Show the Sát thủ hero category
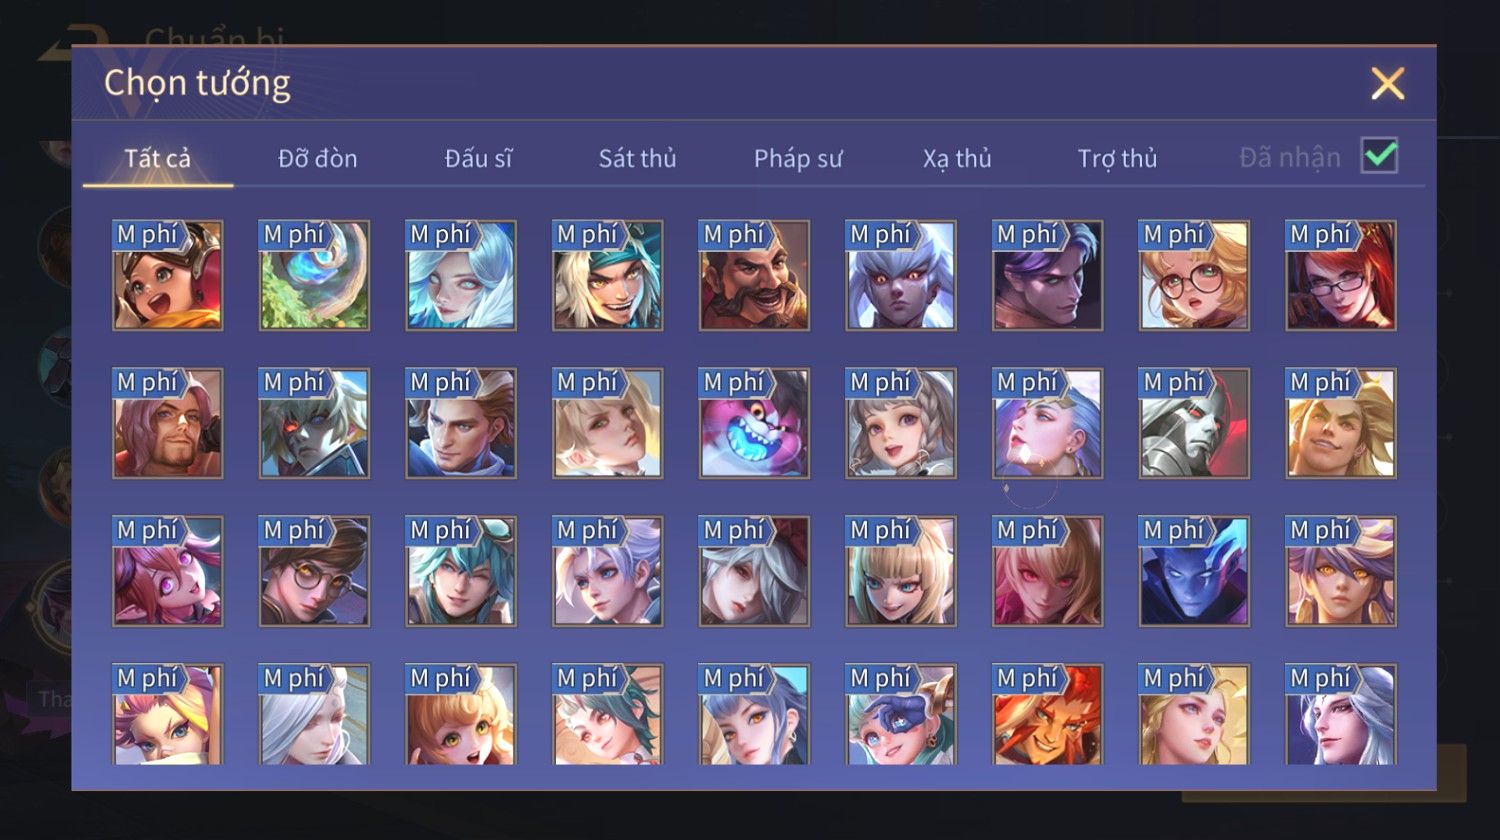1500x840 pixels. 637,158
